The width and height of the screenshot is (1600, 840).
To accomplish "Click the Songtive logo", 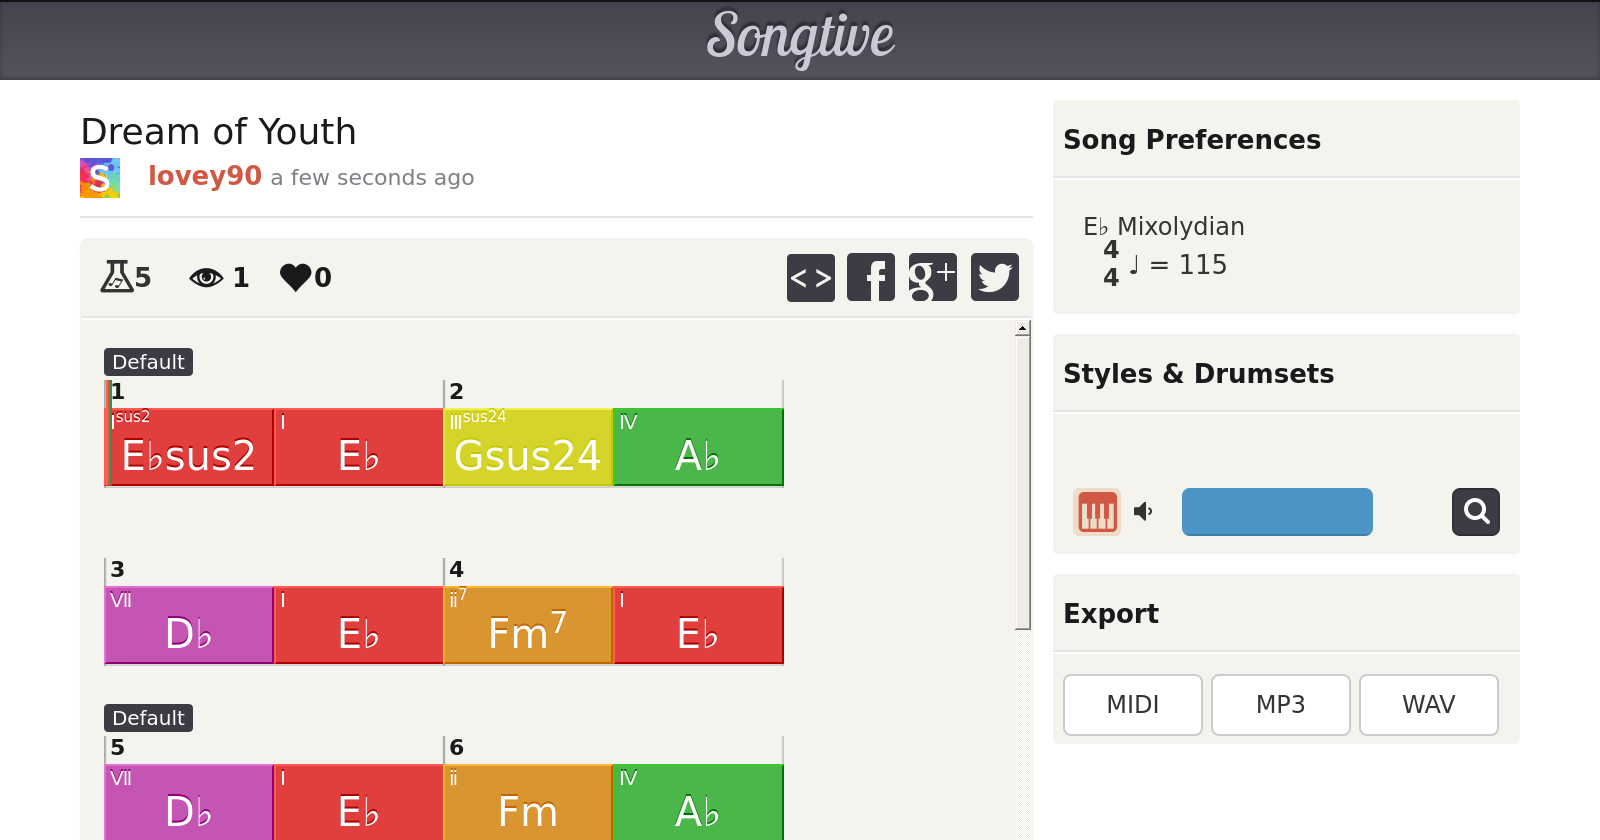I will click(x=800, y=38).
